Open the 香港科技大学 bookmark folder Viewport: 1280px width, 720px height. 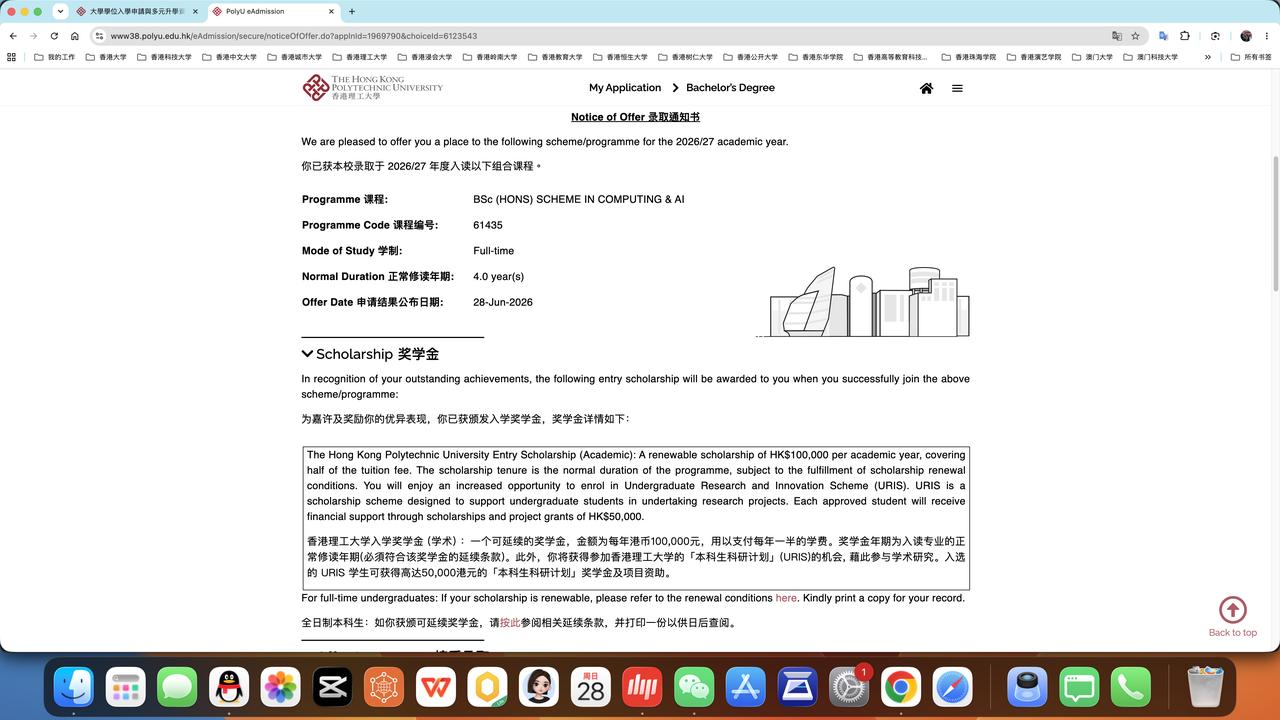point(165,57)
